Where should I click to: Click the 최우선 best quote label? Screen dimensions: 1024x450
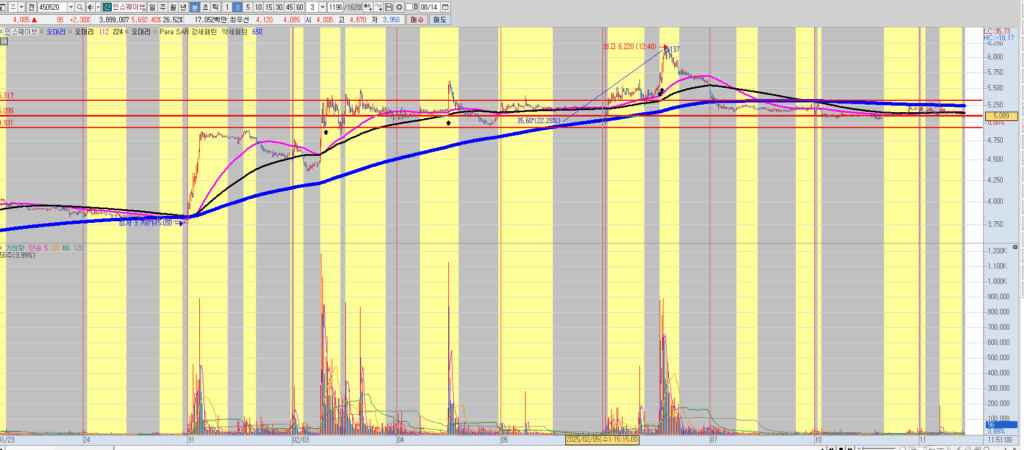[x=240, y=20]
